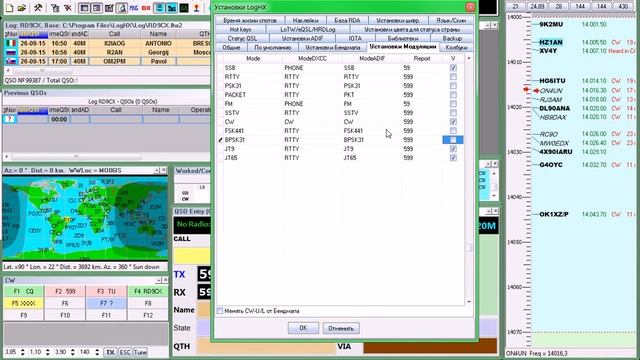Confirm settings with OK button
Screen dimensions: 640x360
click(303, 328)
